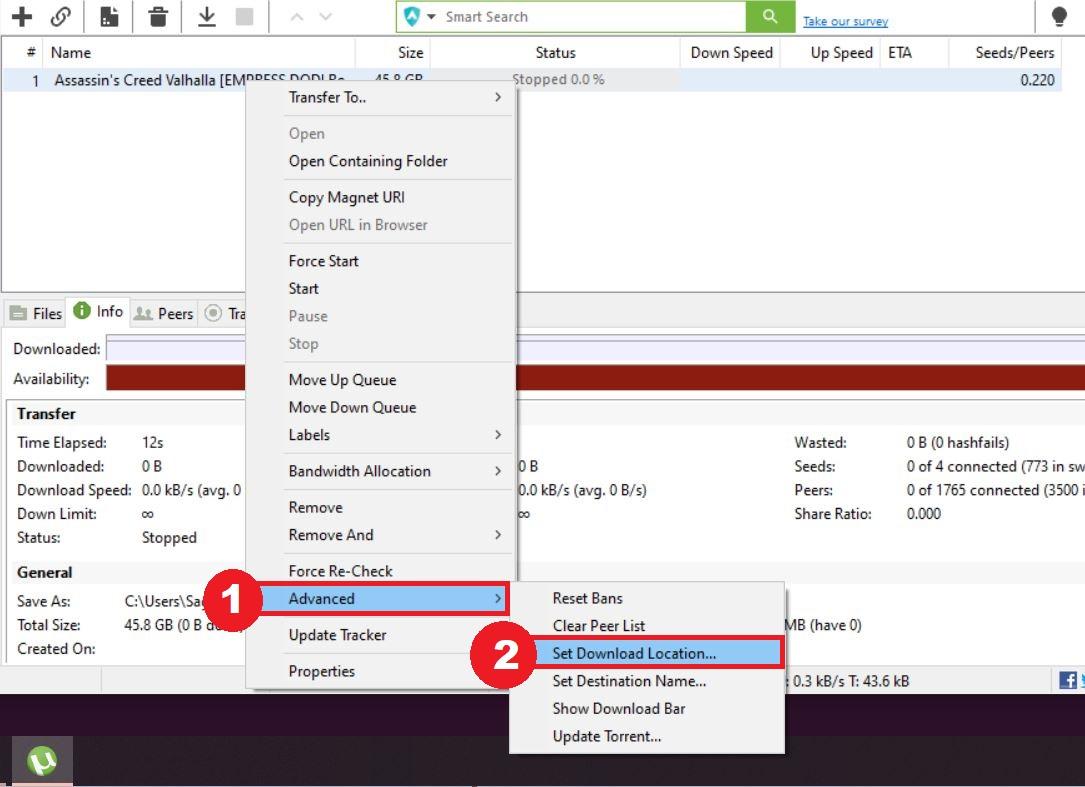Sort by the ETA column header
Screen dimensions: 1085x787
pos(914,53)
